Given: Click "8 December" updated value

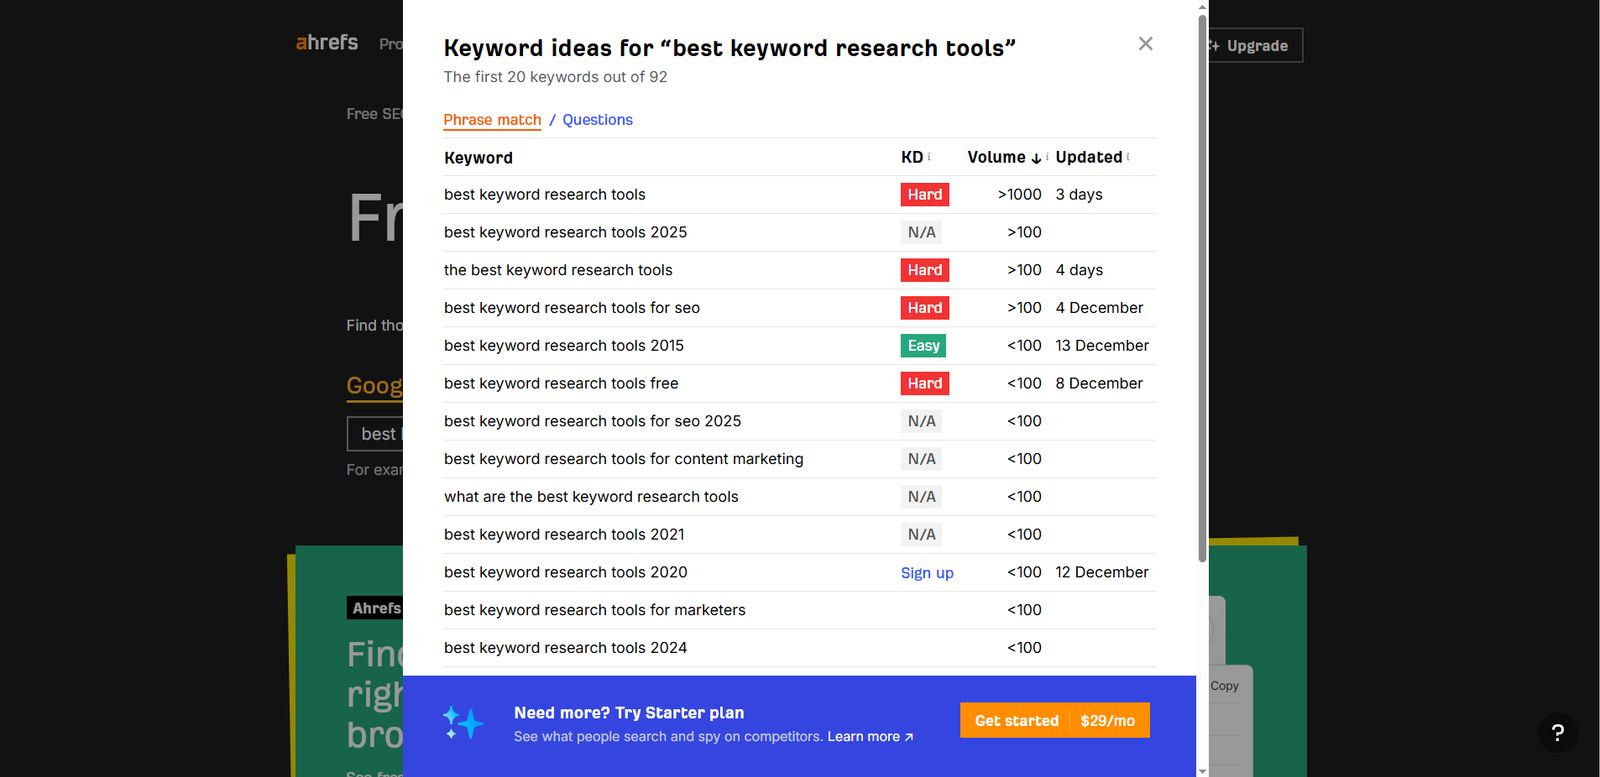Looking at the screenshot, I should coord(1099,384).
